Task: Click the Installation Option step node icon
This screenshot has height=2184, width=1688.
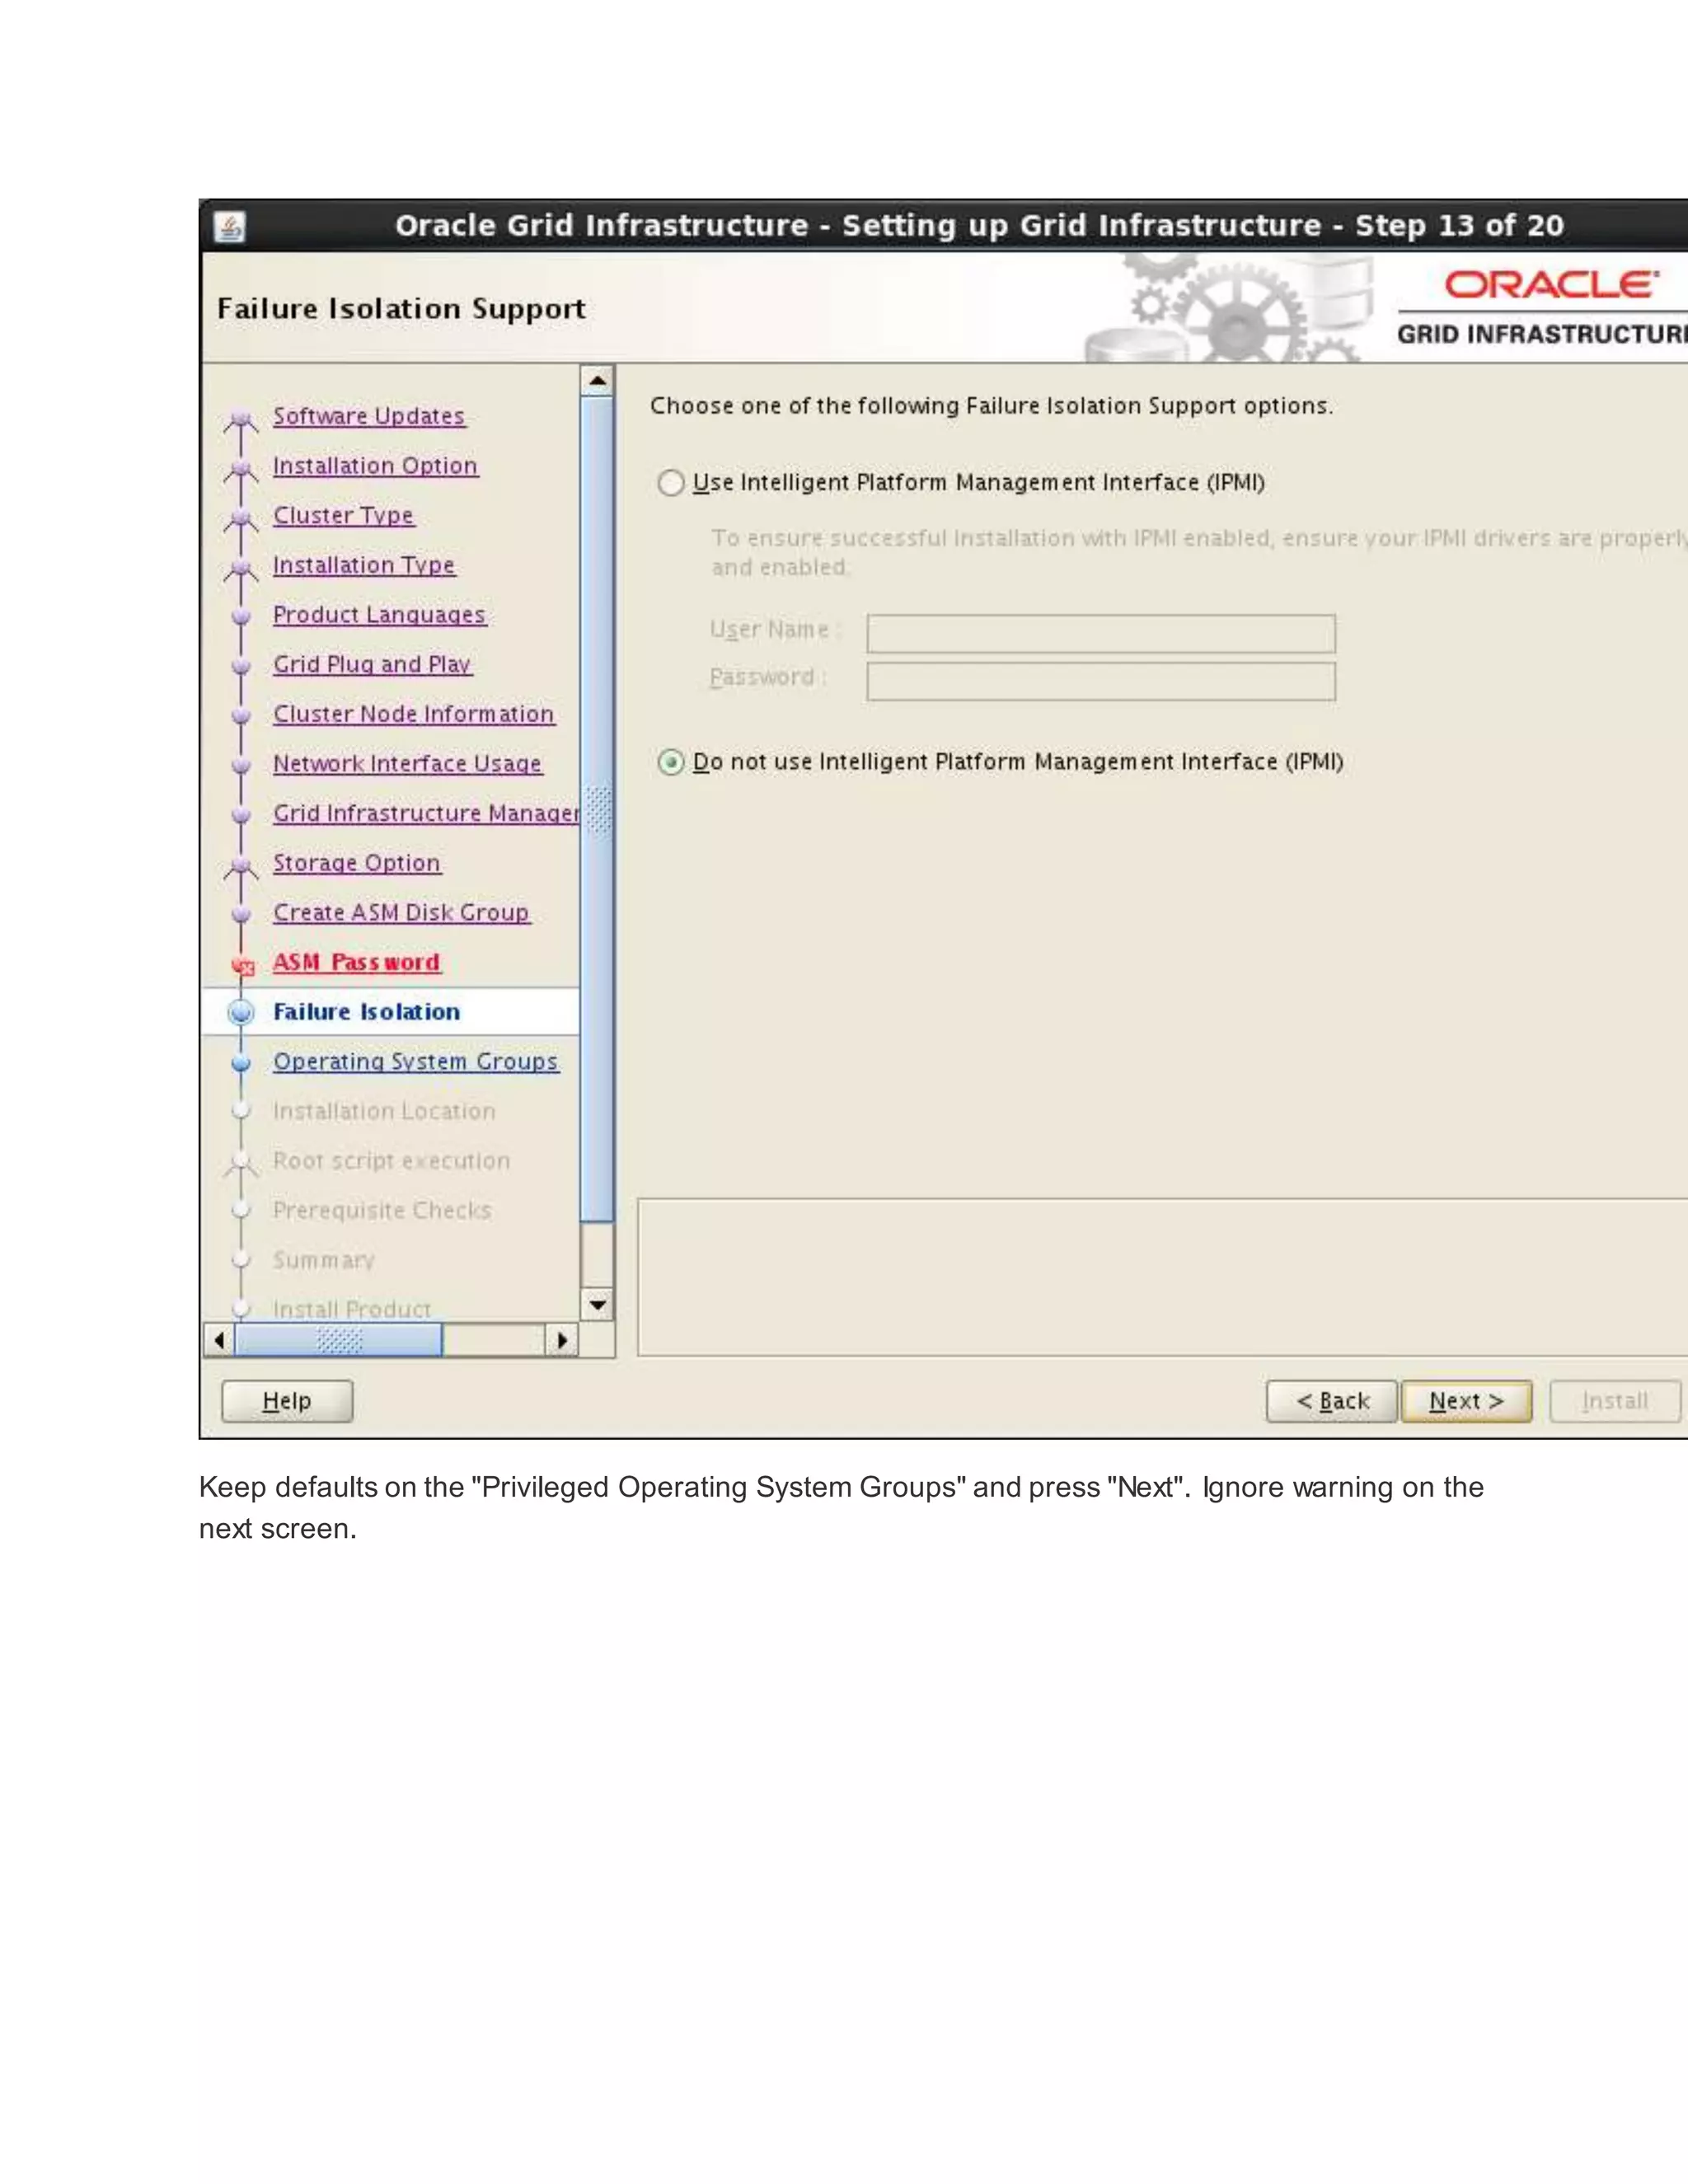Action: [240, 470]
